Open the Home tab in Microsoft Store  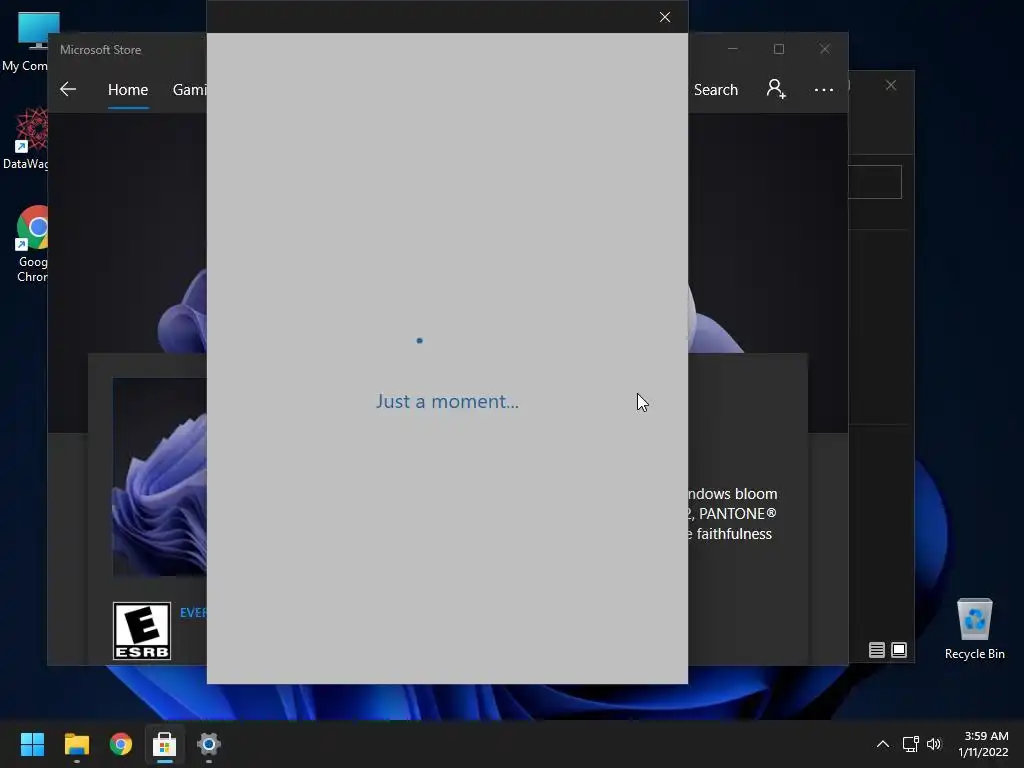(x=128, y=89)
